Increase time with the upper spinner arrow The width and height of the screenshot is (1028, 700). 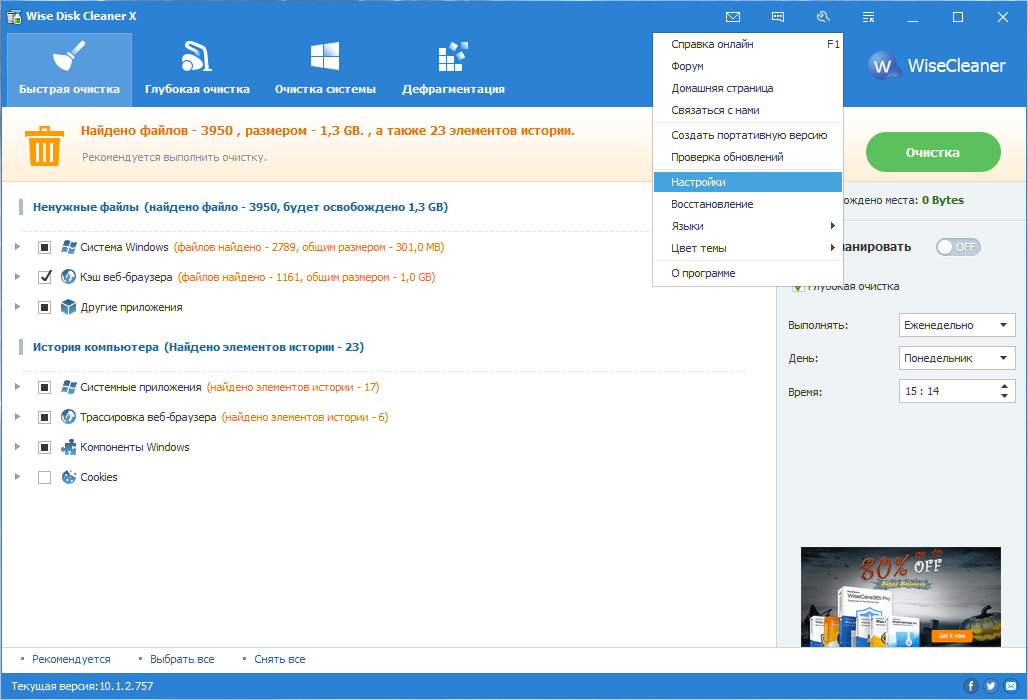1004,386
